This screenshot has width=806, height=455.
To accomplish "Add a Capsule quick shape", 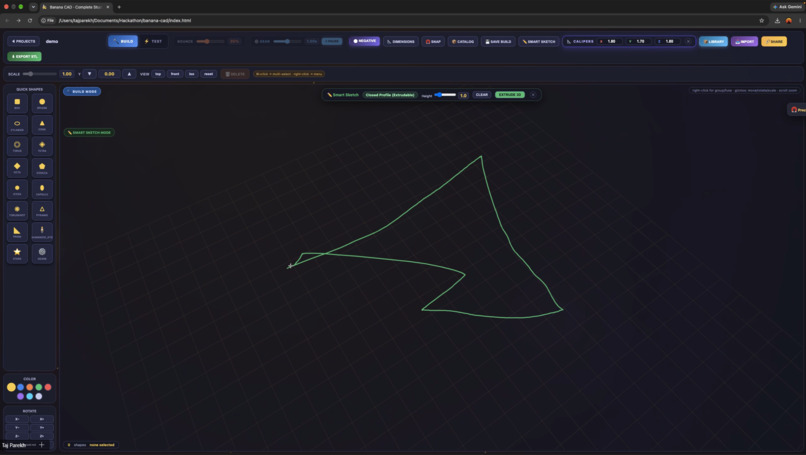I will 42,190.
